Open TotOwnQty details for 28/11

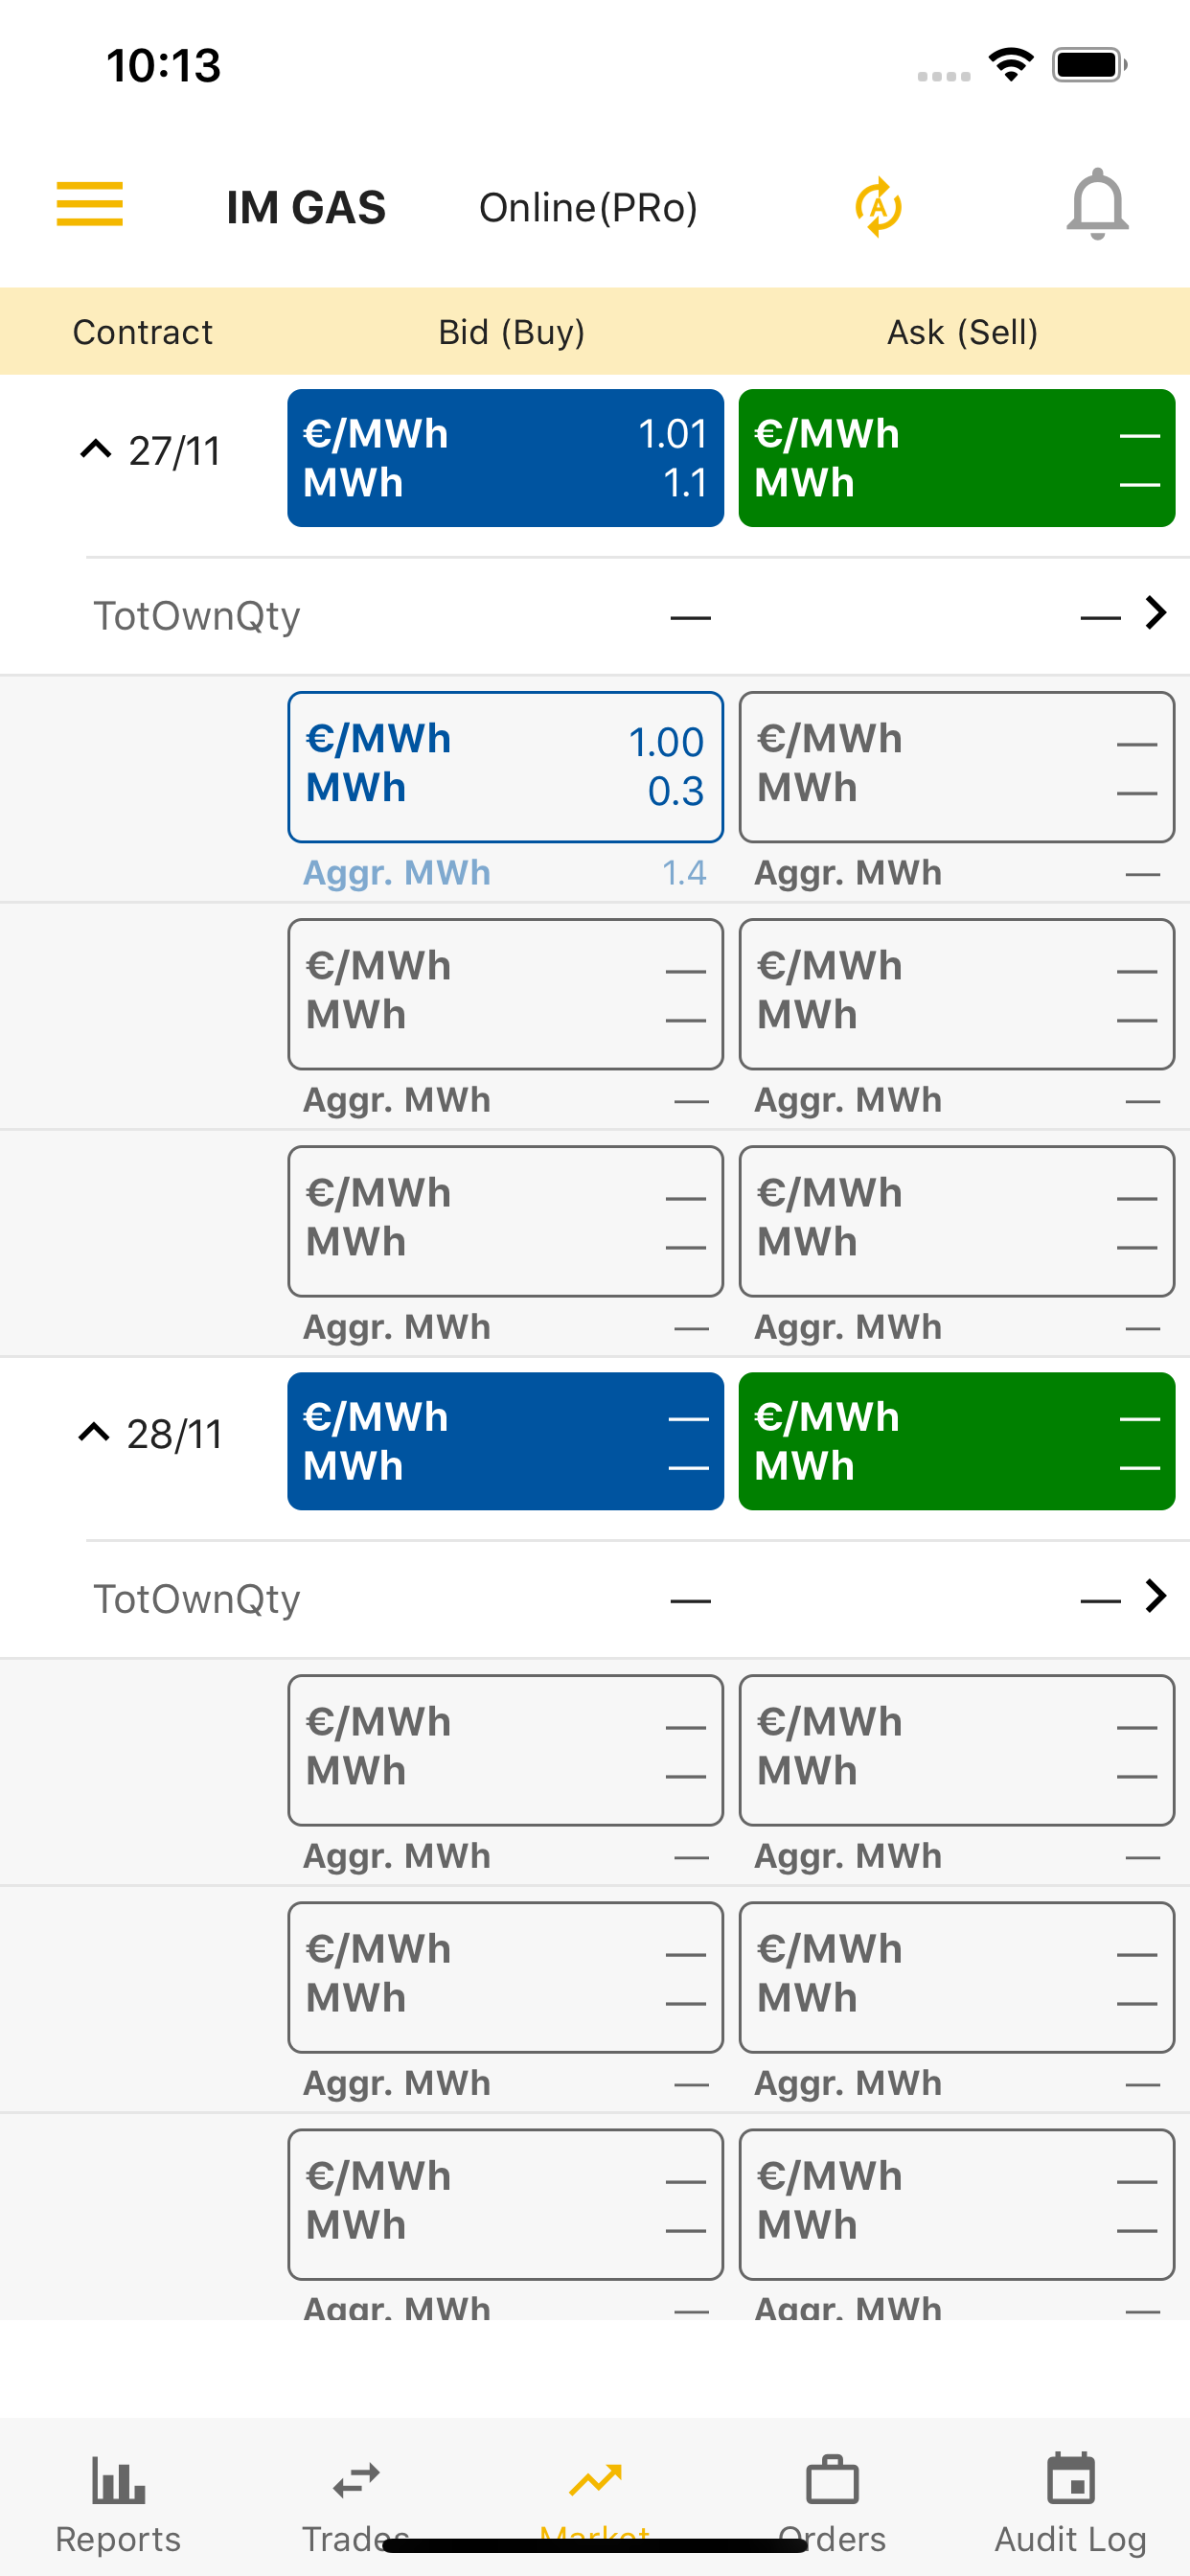click(x=1155, y=1597)
